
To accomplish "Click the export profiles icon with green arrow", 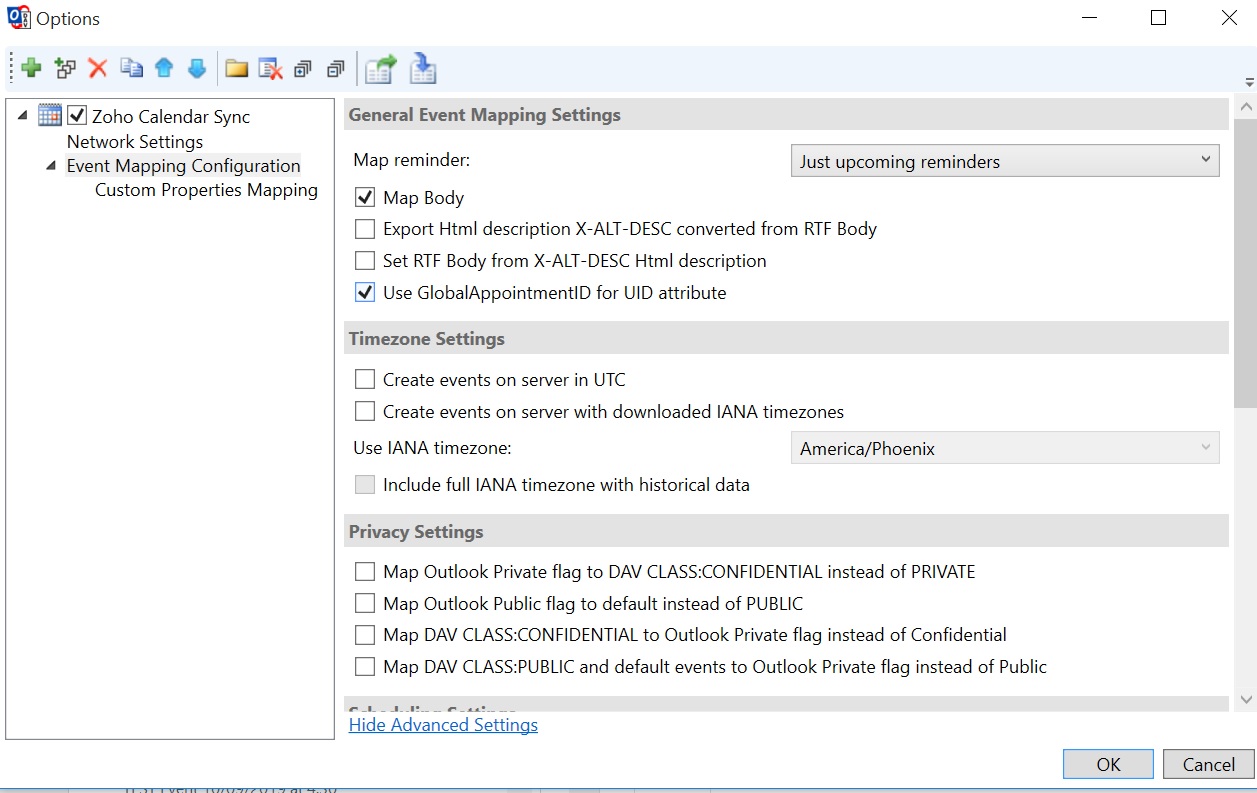I will pos(380,68).
